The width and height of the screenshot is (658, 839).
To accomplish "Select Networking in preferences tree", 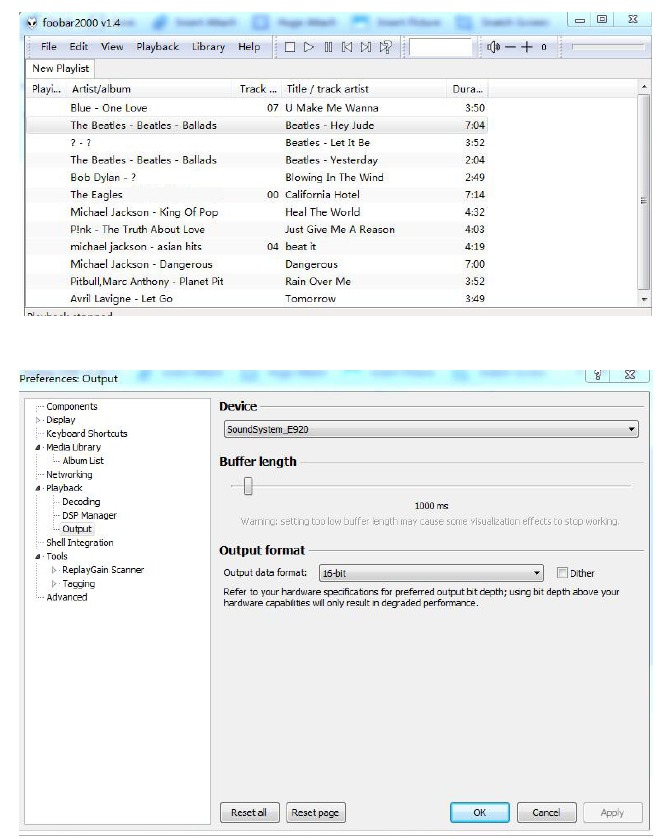I will (69, 475).
